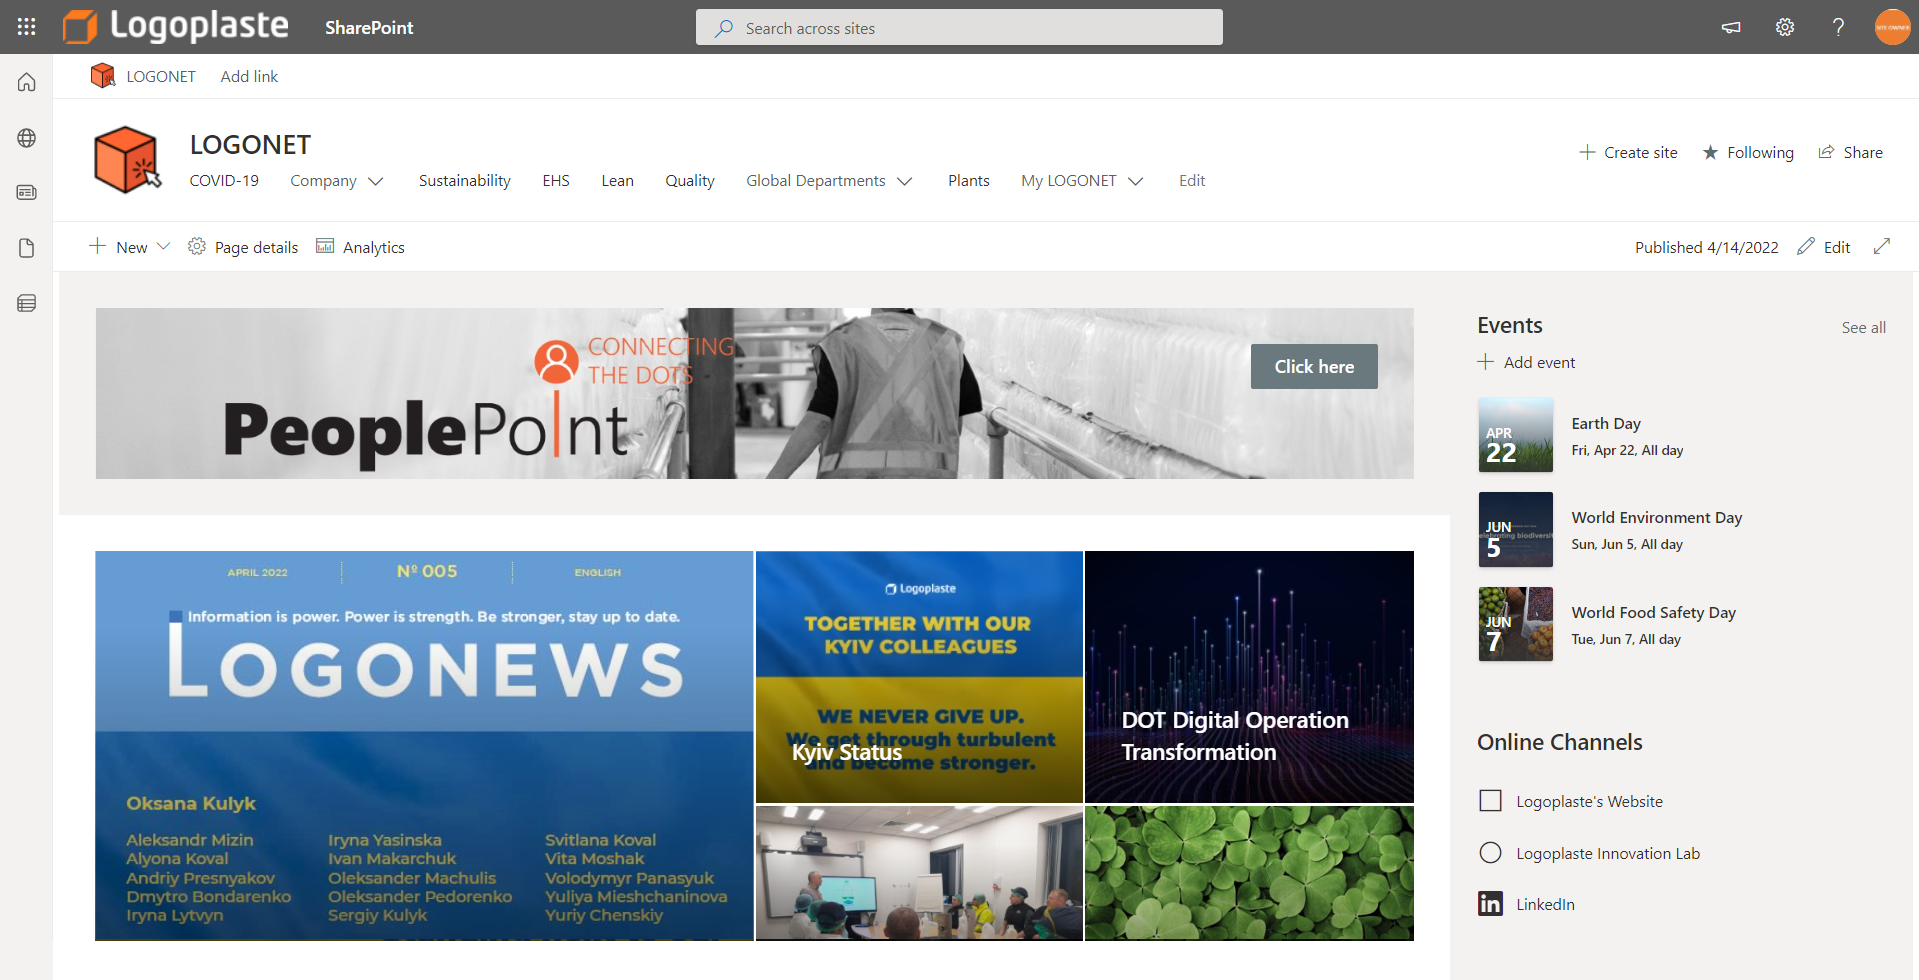
Task: Expand the Company navigation dropdown
Action: pyautogui.click(x=336, y=180)
